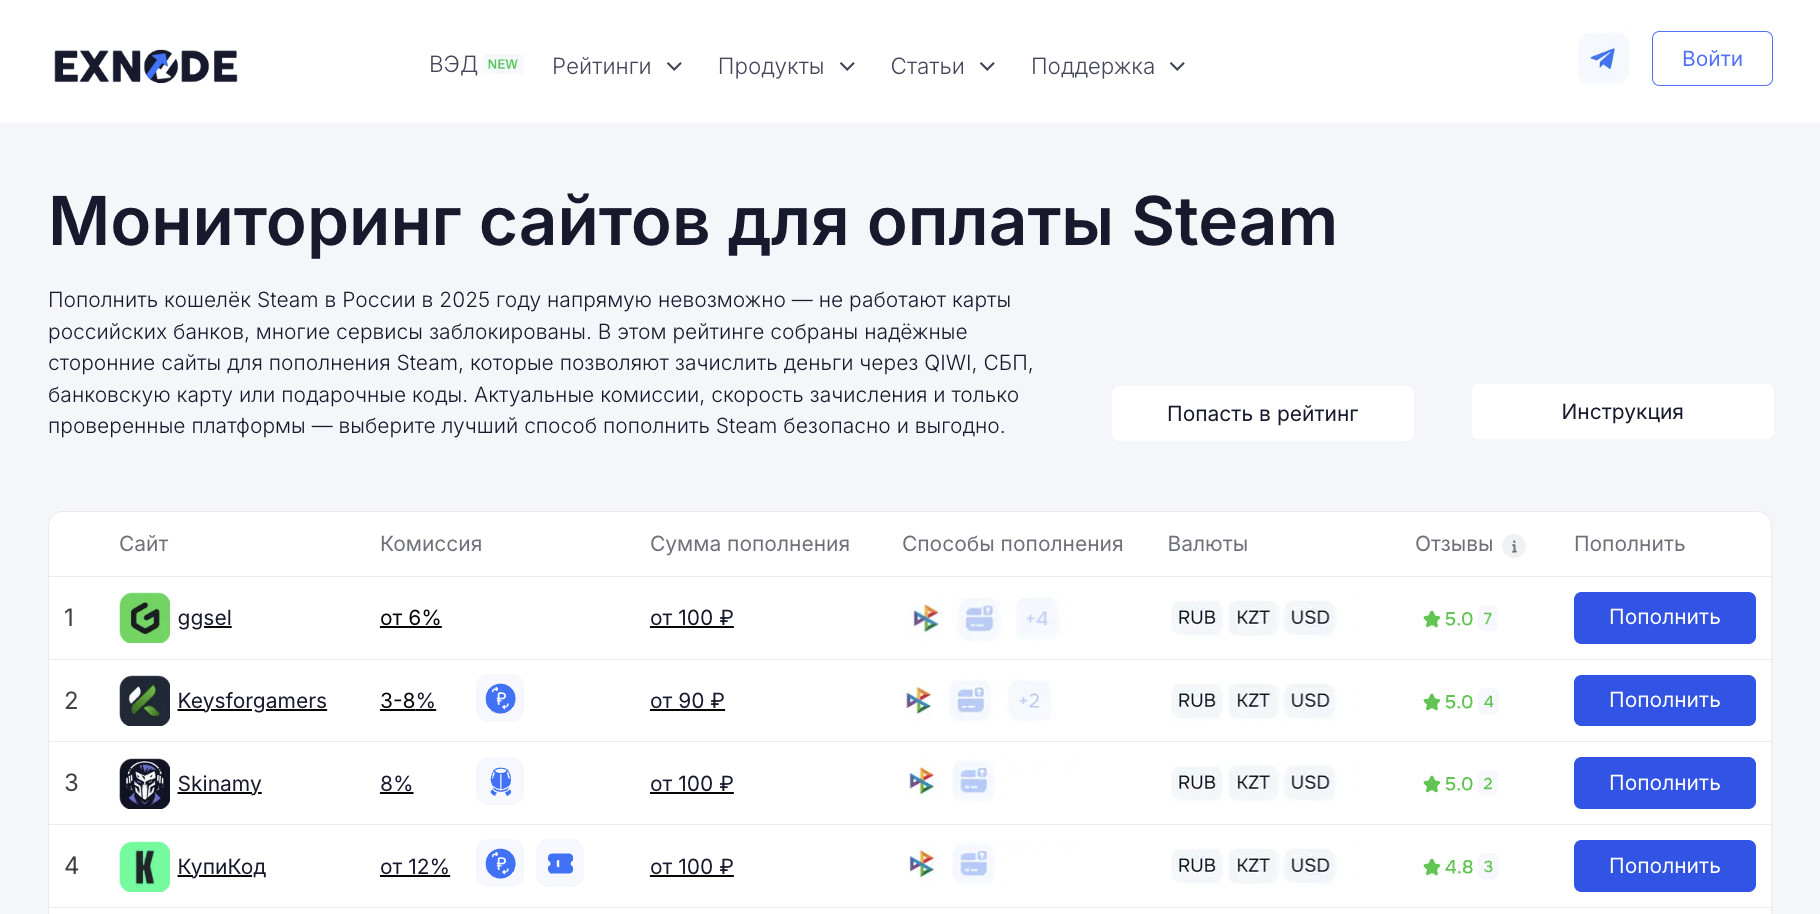Expand the Продукты dropdown menu
1820x914 pixels.
tap(786, 66)
